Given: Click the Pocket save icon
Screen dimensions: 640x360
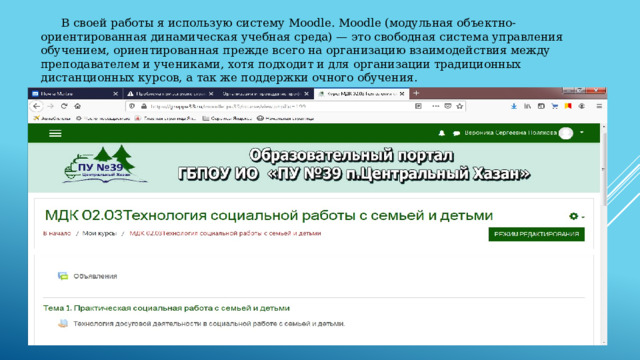Looking at the screenshot, I should (448, 106).
